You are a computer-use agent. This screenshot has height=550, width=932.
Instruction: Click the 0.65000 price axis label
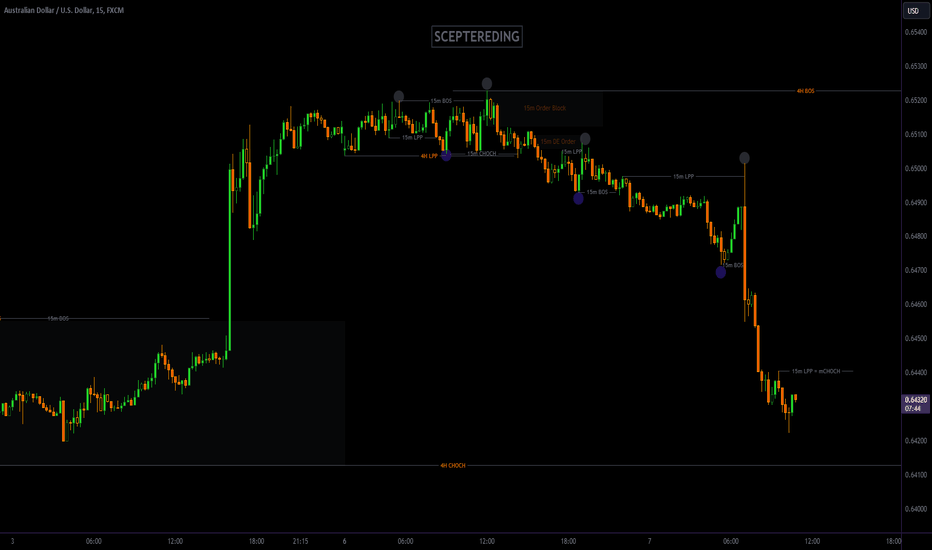pos(915,168)
